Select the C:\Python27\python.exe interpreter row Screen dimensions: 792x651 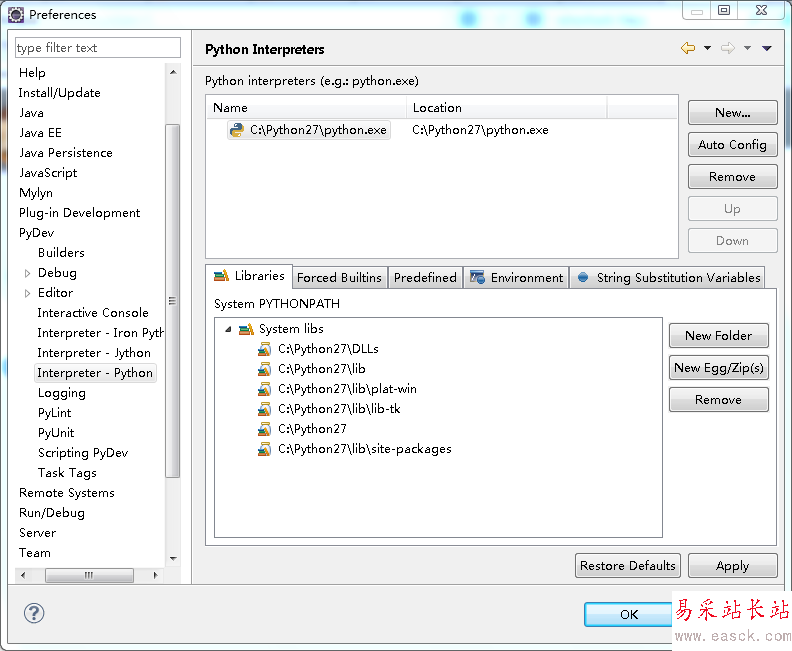coord(442,130)
